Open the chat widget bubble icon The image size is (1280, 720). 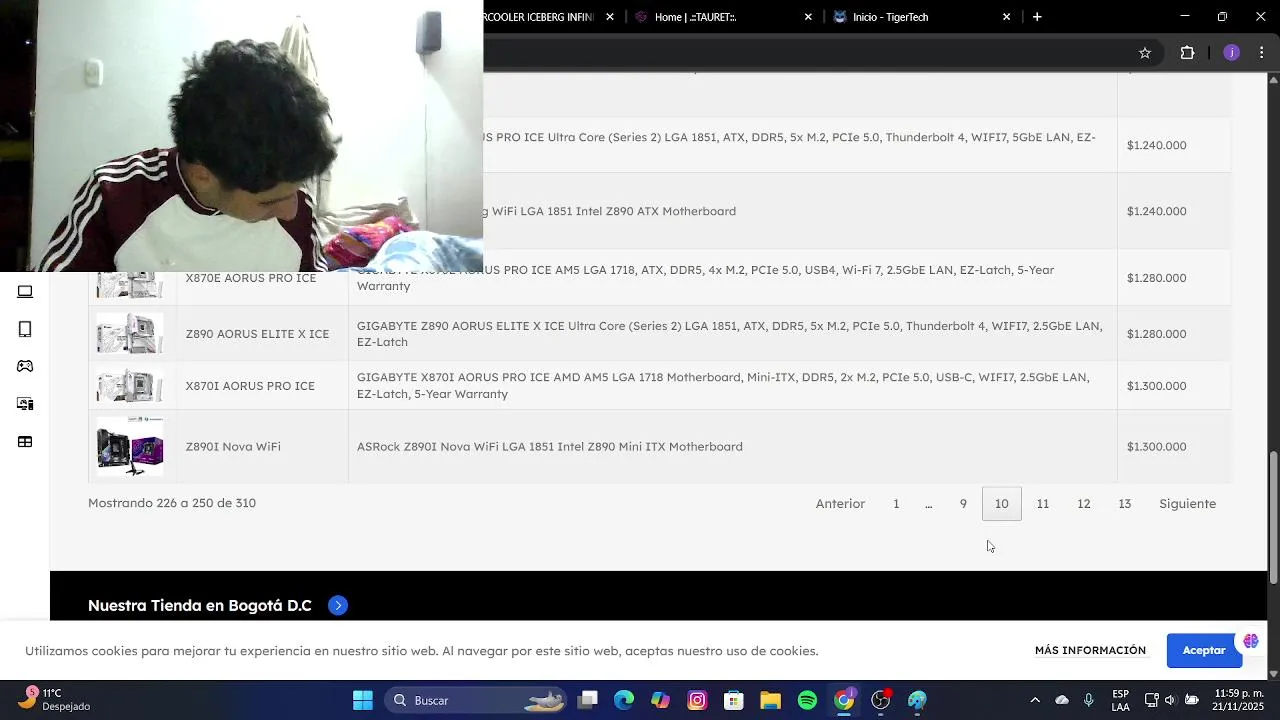point(1251,641)
